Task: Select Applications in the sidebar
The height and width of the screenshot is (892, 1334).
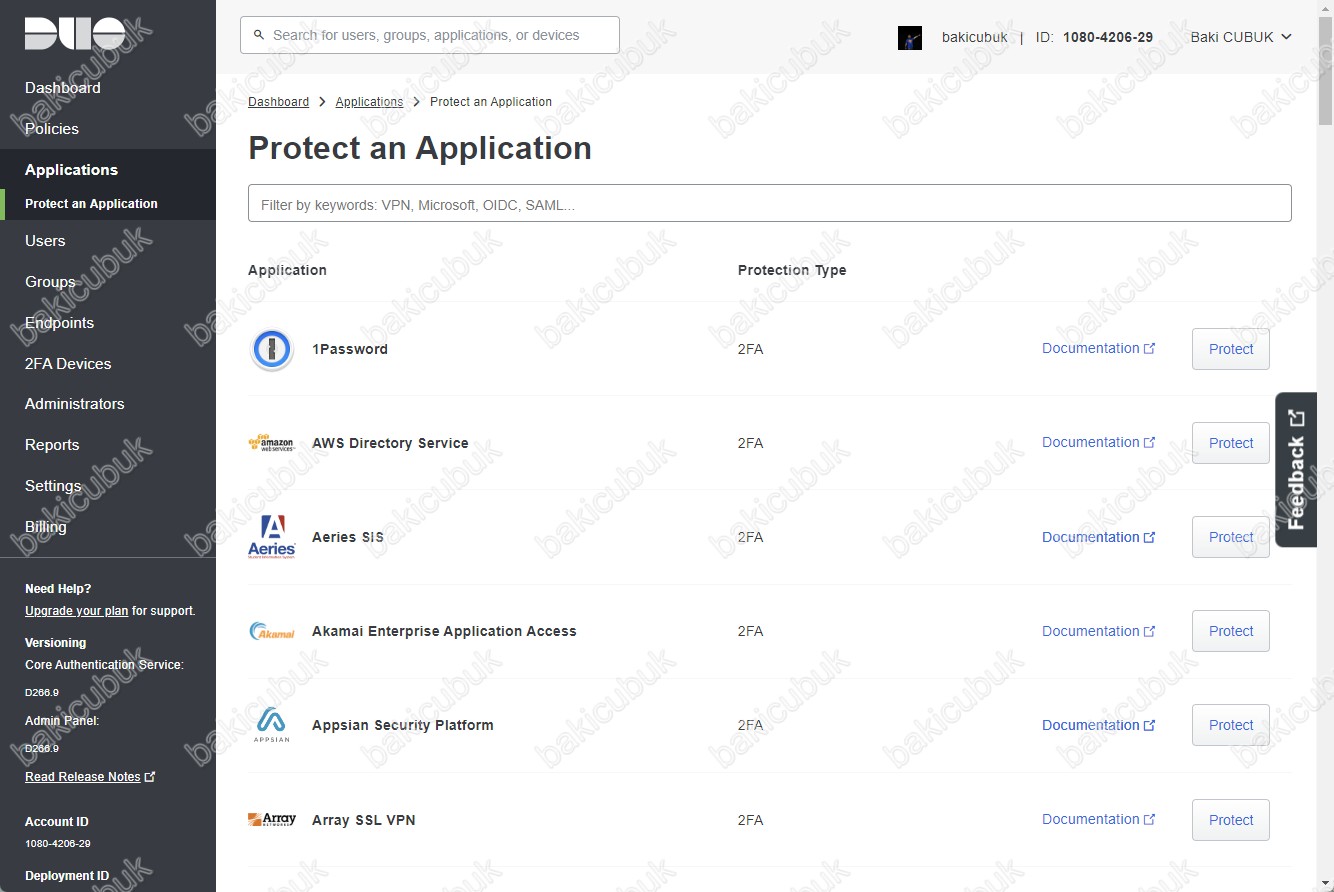Action: (71, 170)
